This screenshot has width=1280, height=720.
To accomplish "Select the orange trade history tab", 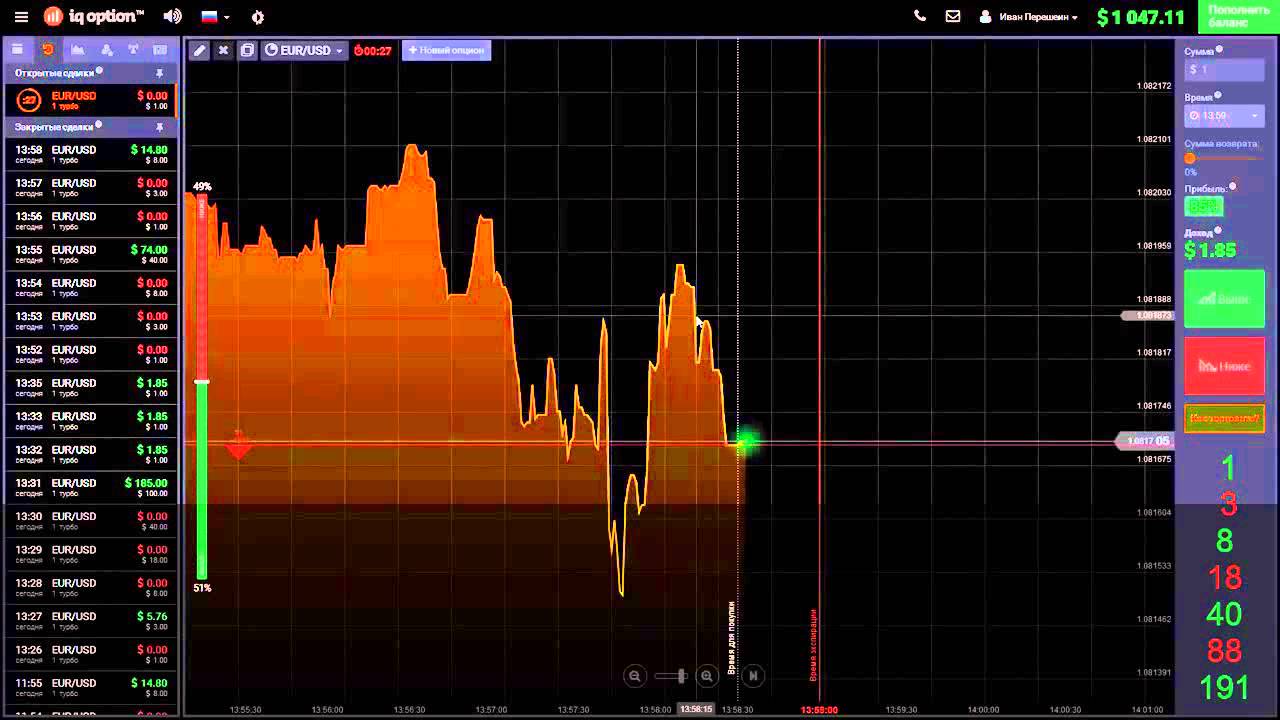I will (x=47, y=48).
